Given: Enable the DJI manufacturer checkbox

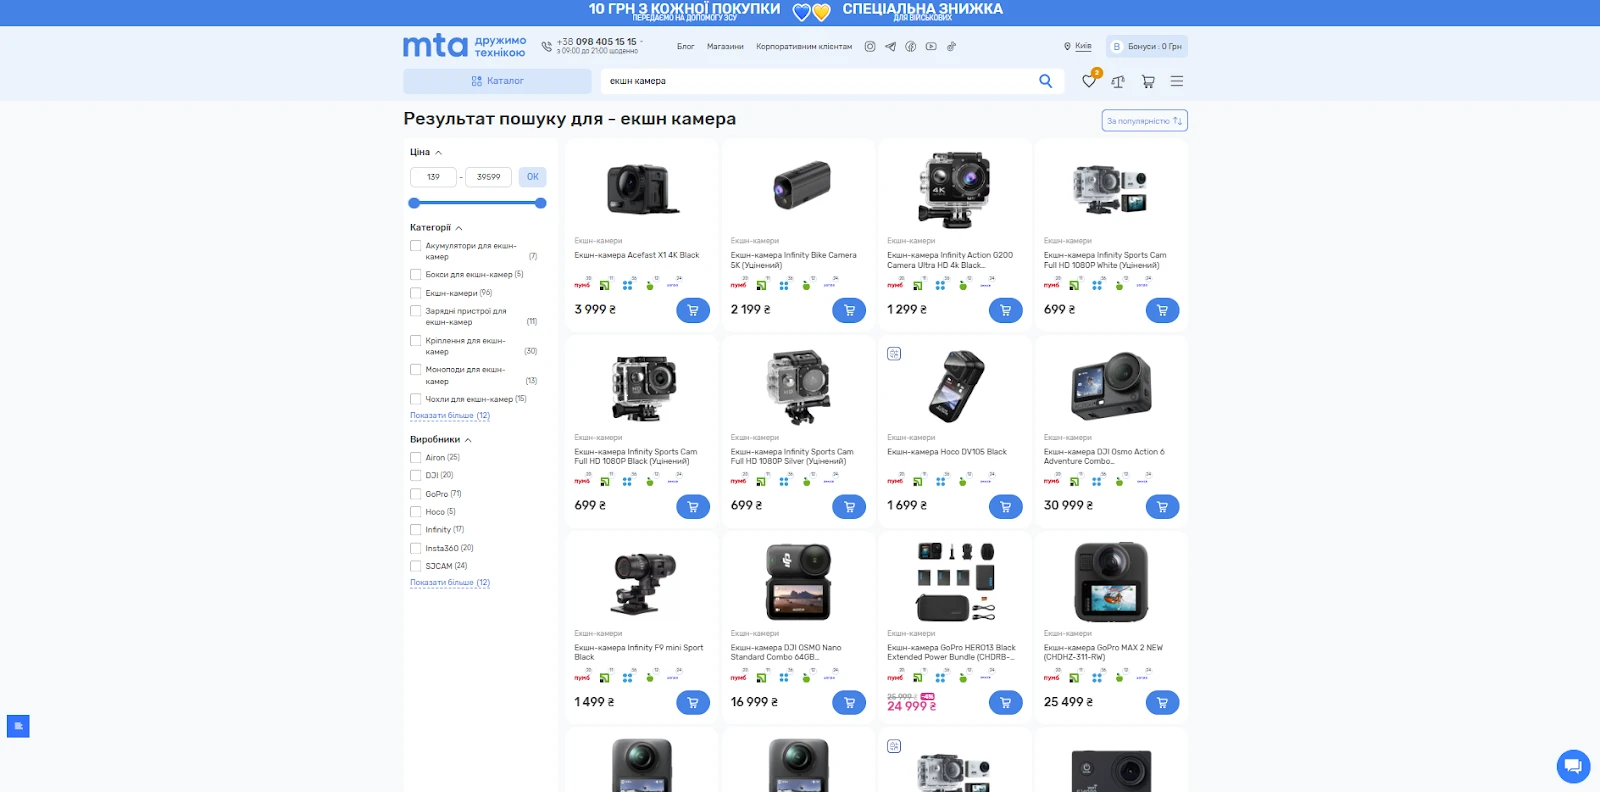Looking at the screenshot, I should tap(416, 476).
